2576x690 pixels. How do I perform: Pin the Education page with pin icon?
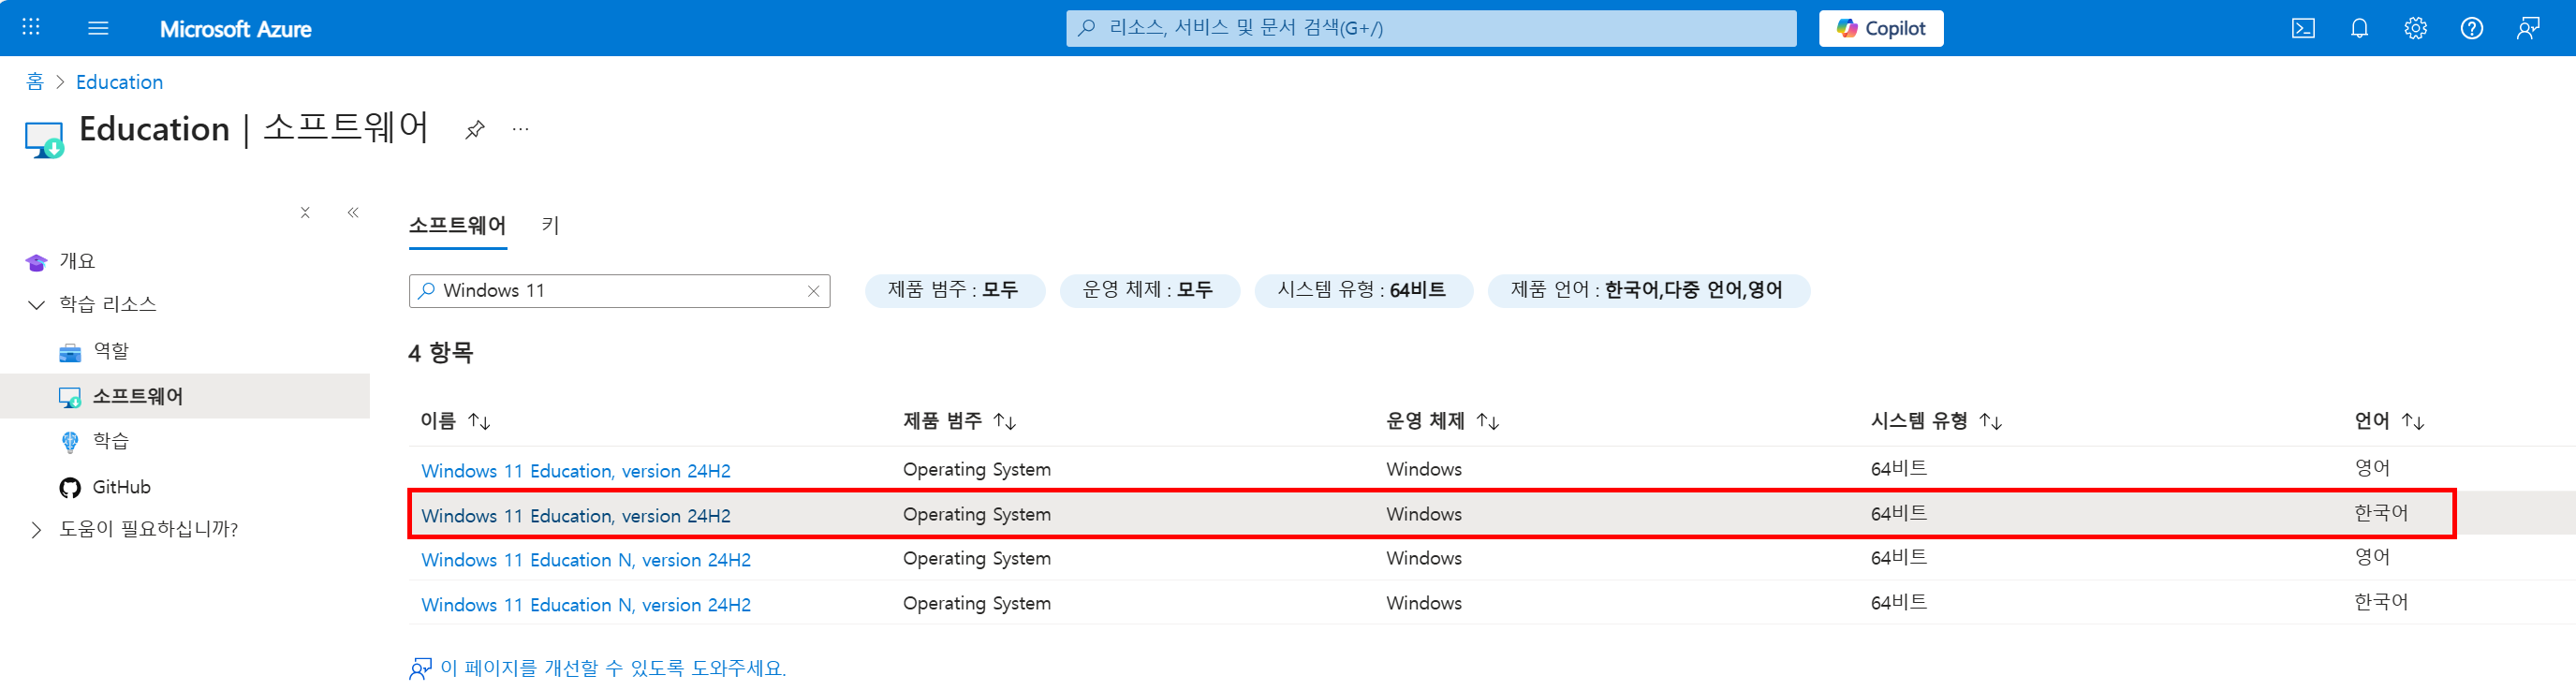pyautogui.click(x=475, y=129)
